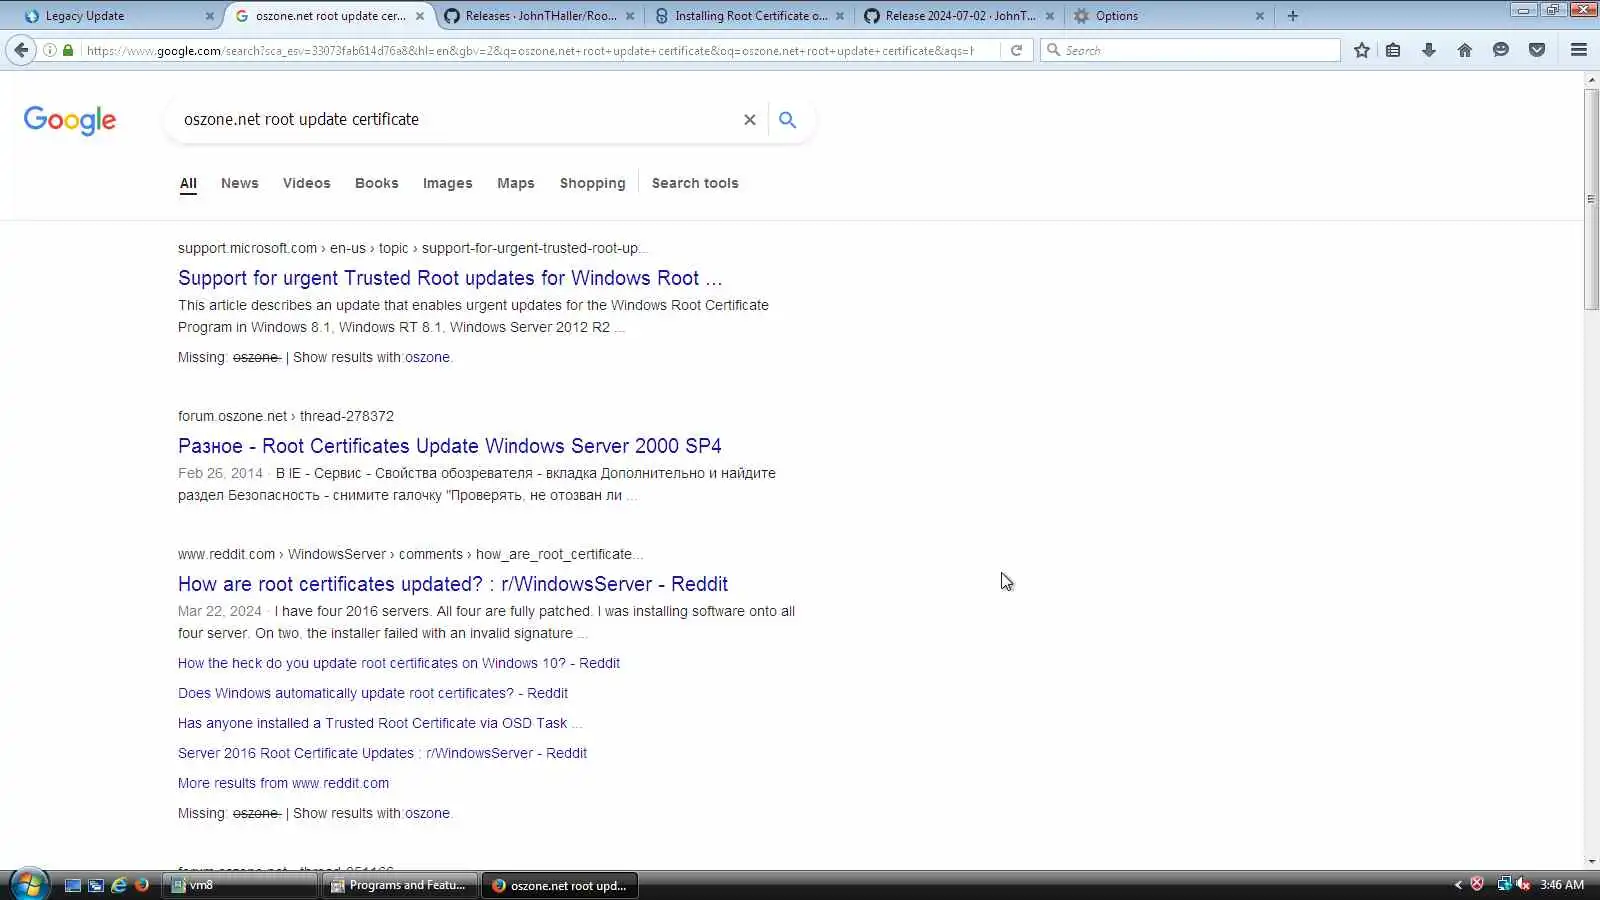Close the Installing Root Certificate tab
Image resolution: width=1600 pixels, height=900 pixels.
840,16
